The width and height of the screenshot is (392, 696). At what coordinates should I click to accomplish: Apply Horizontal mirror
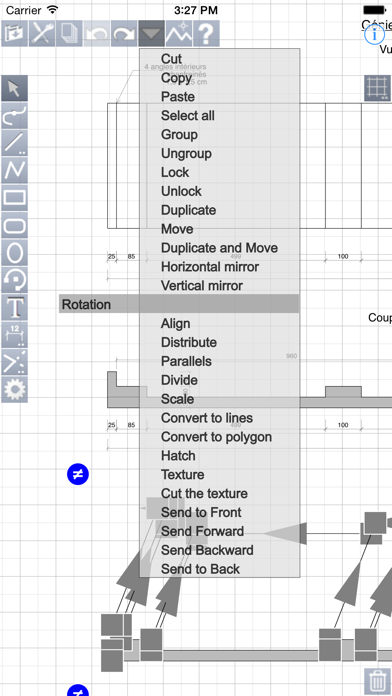[210, 267]
